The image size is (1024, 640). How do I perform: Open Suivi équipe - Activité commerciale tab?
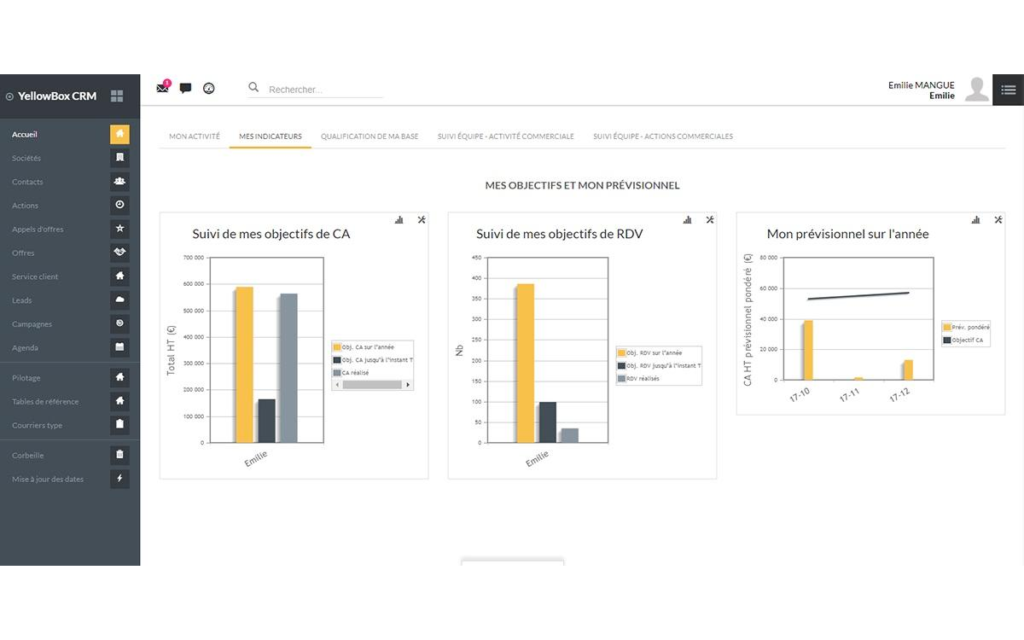tap(505, 136)
